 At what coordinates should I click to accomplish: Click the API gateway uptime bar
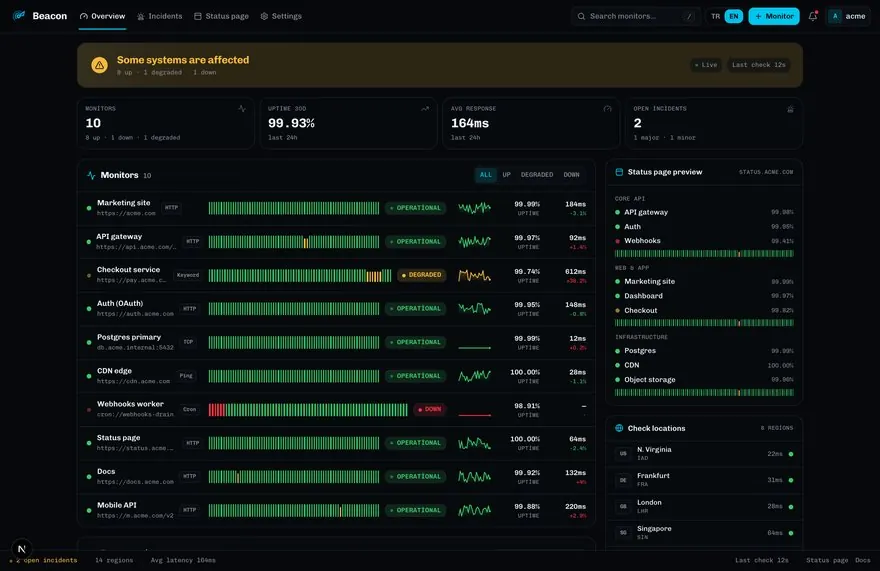pos(294,241)
